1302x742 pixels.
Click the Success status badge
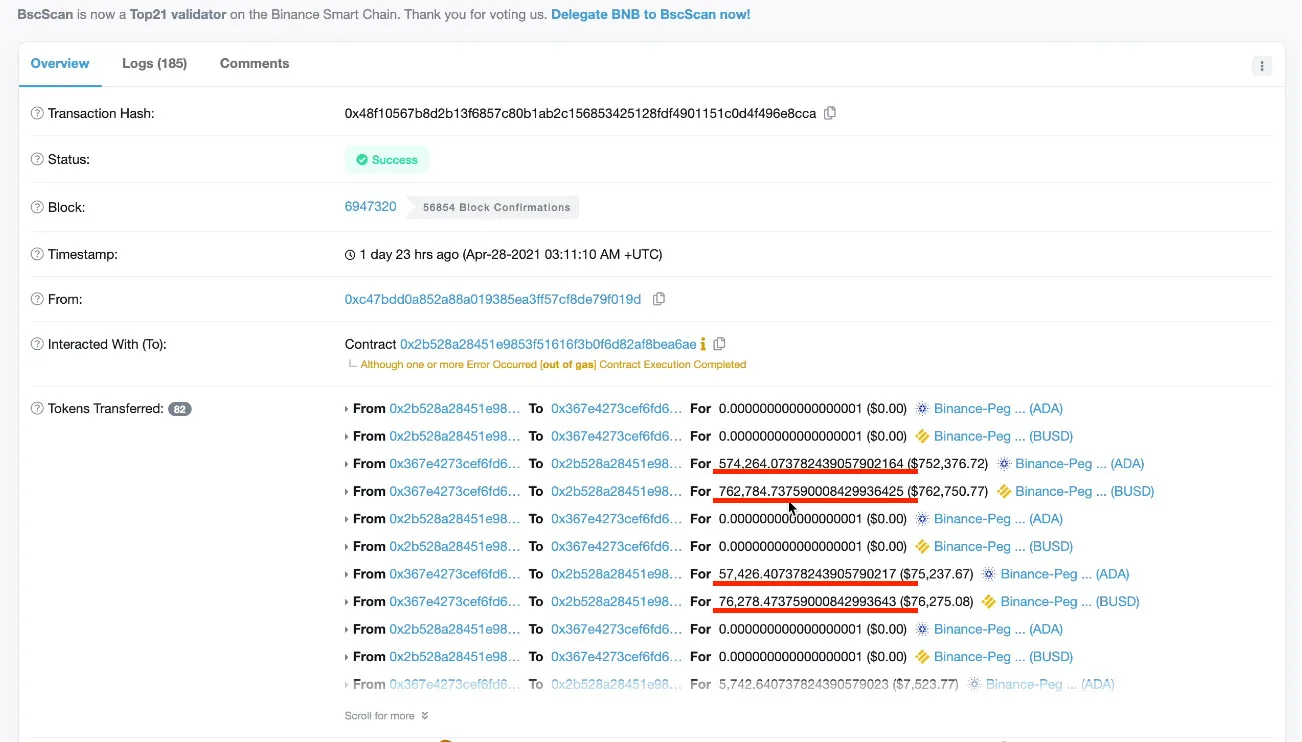(x=387, y=160)
